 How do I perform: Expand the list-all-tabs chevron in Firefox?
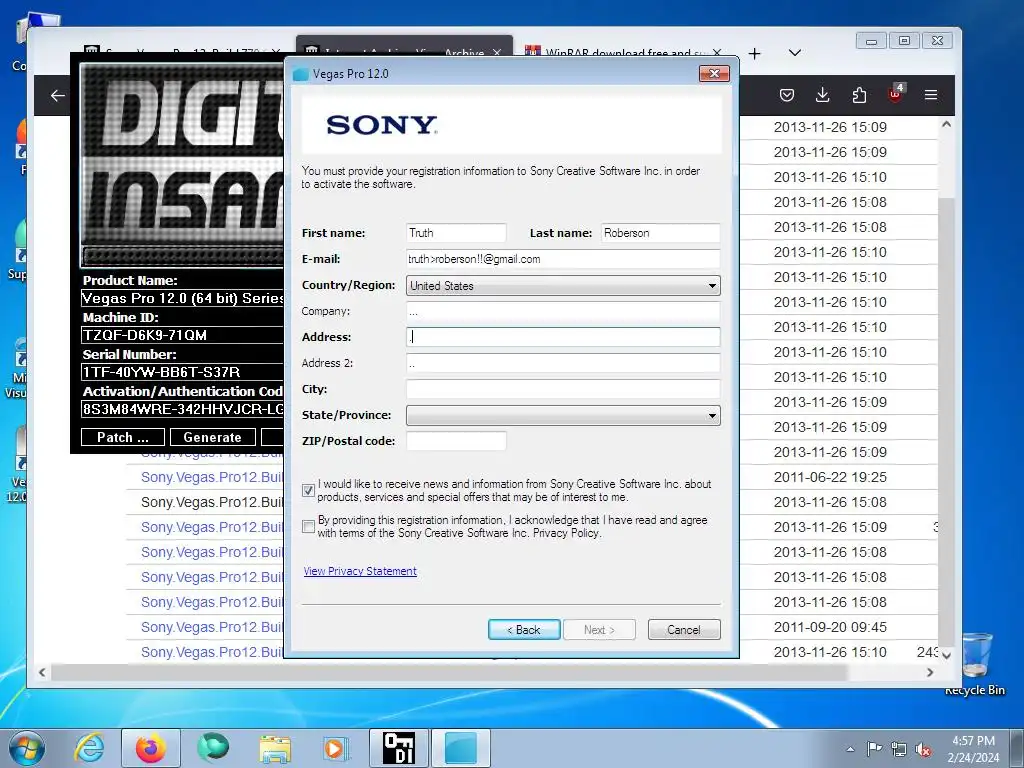[795, 53]
